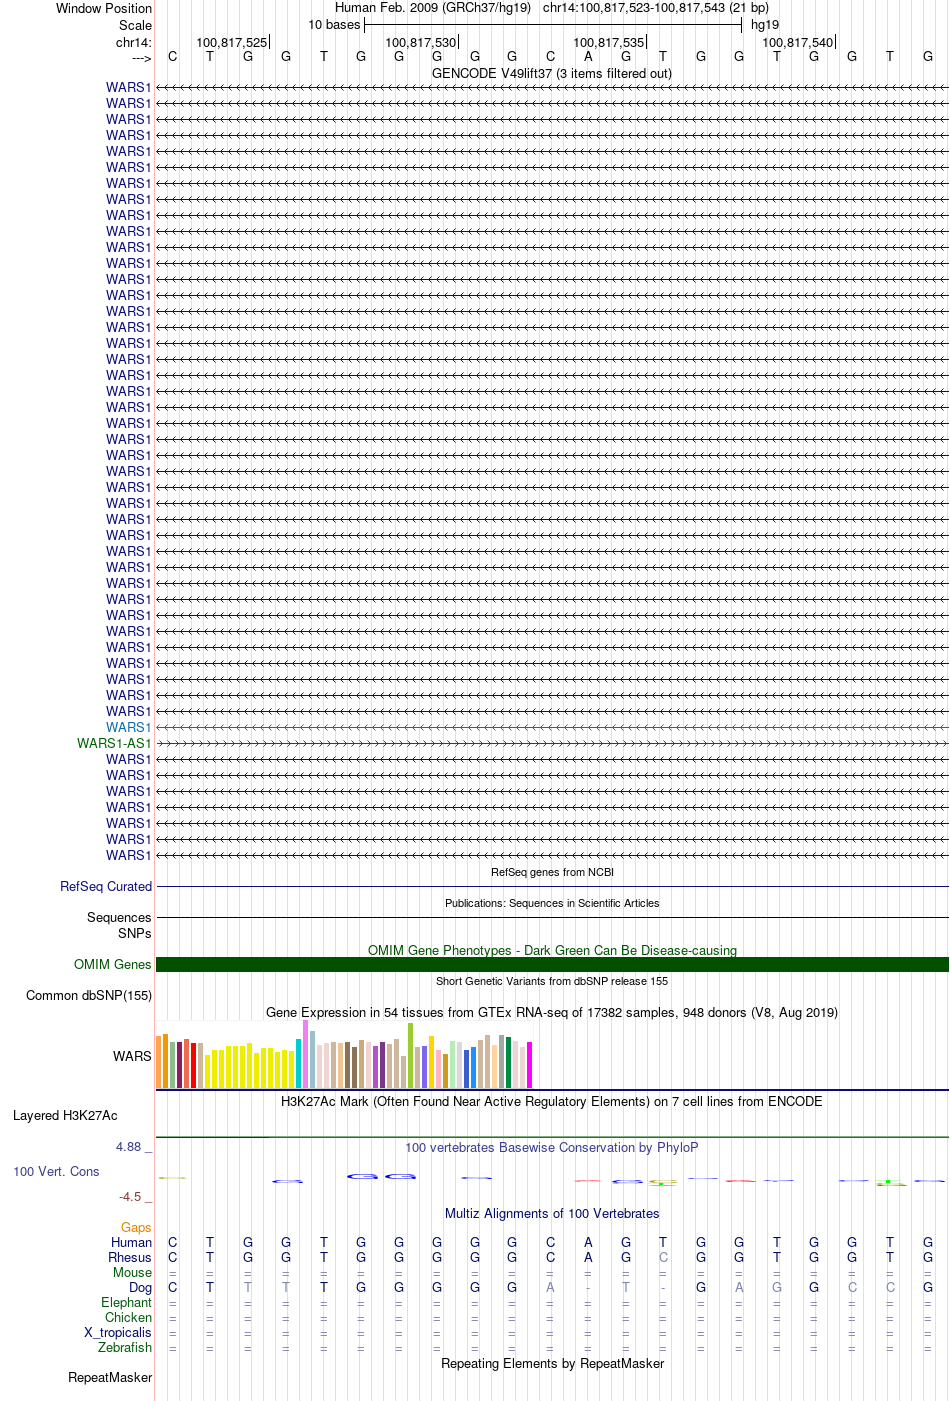Select the Mouse alignment row label

(132, 1272)
